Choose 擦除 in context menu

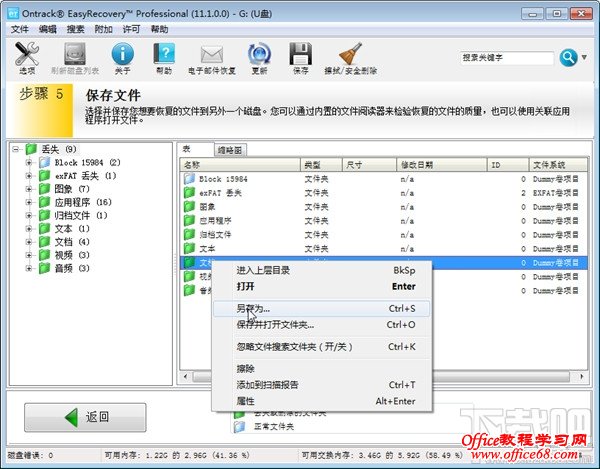pyautogui.click(x=321, y=369)
